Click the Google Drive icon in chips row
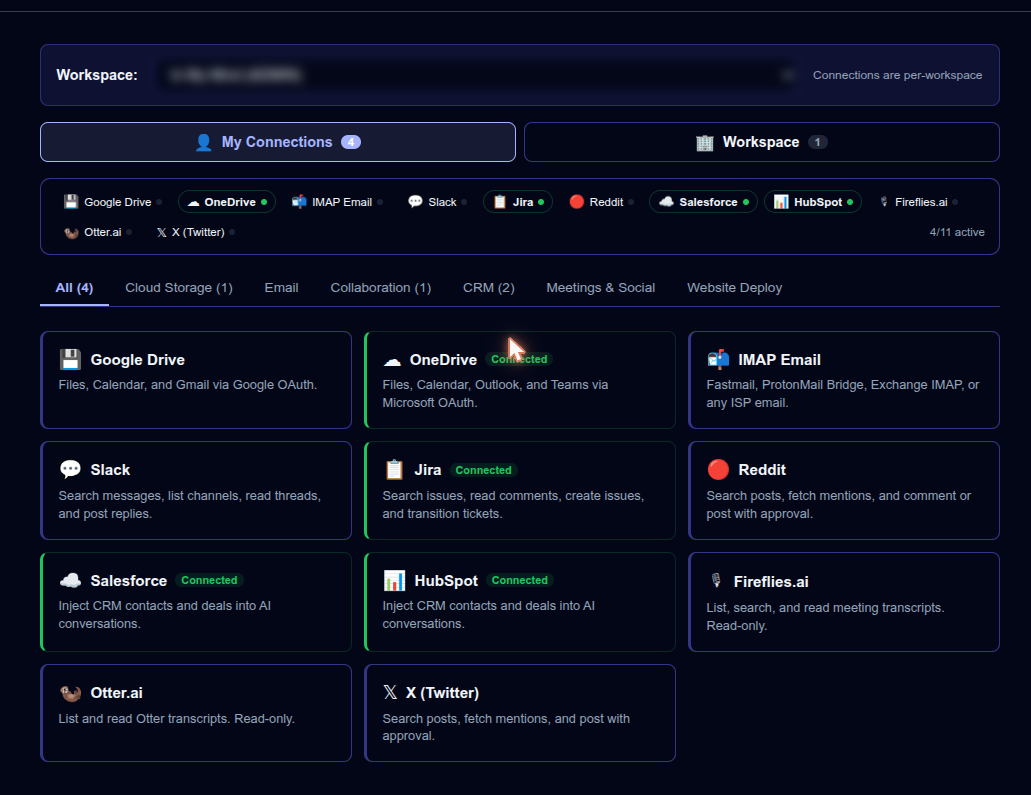This screenshot has height=795, width=1031. point(71,201)
